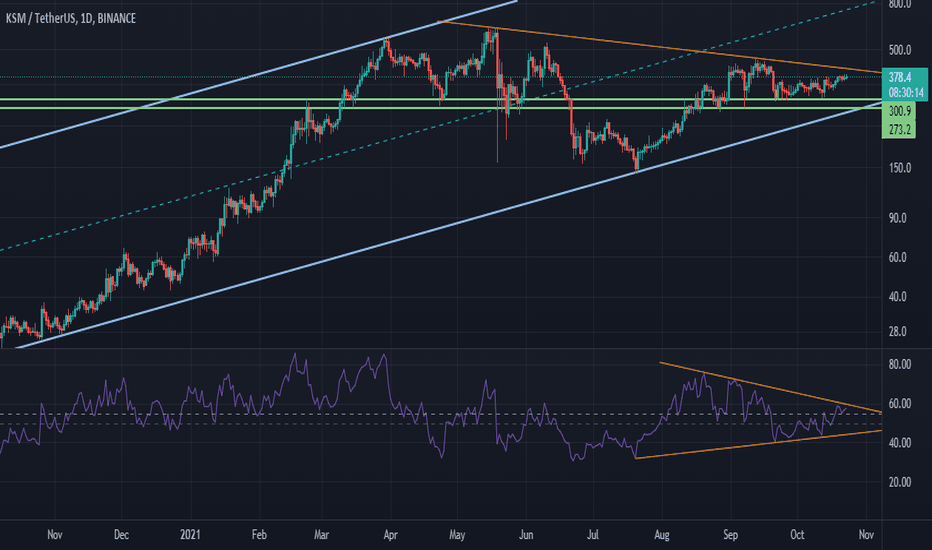Click the 28.0 price axis label
Image resolution: width=932 pixels, height=550 pixels.
[x=898, y=331]
